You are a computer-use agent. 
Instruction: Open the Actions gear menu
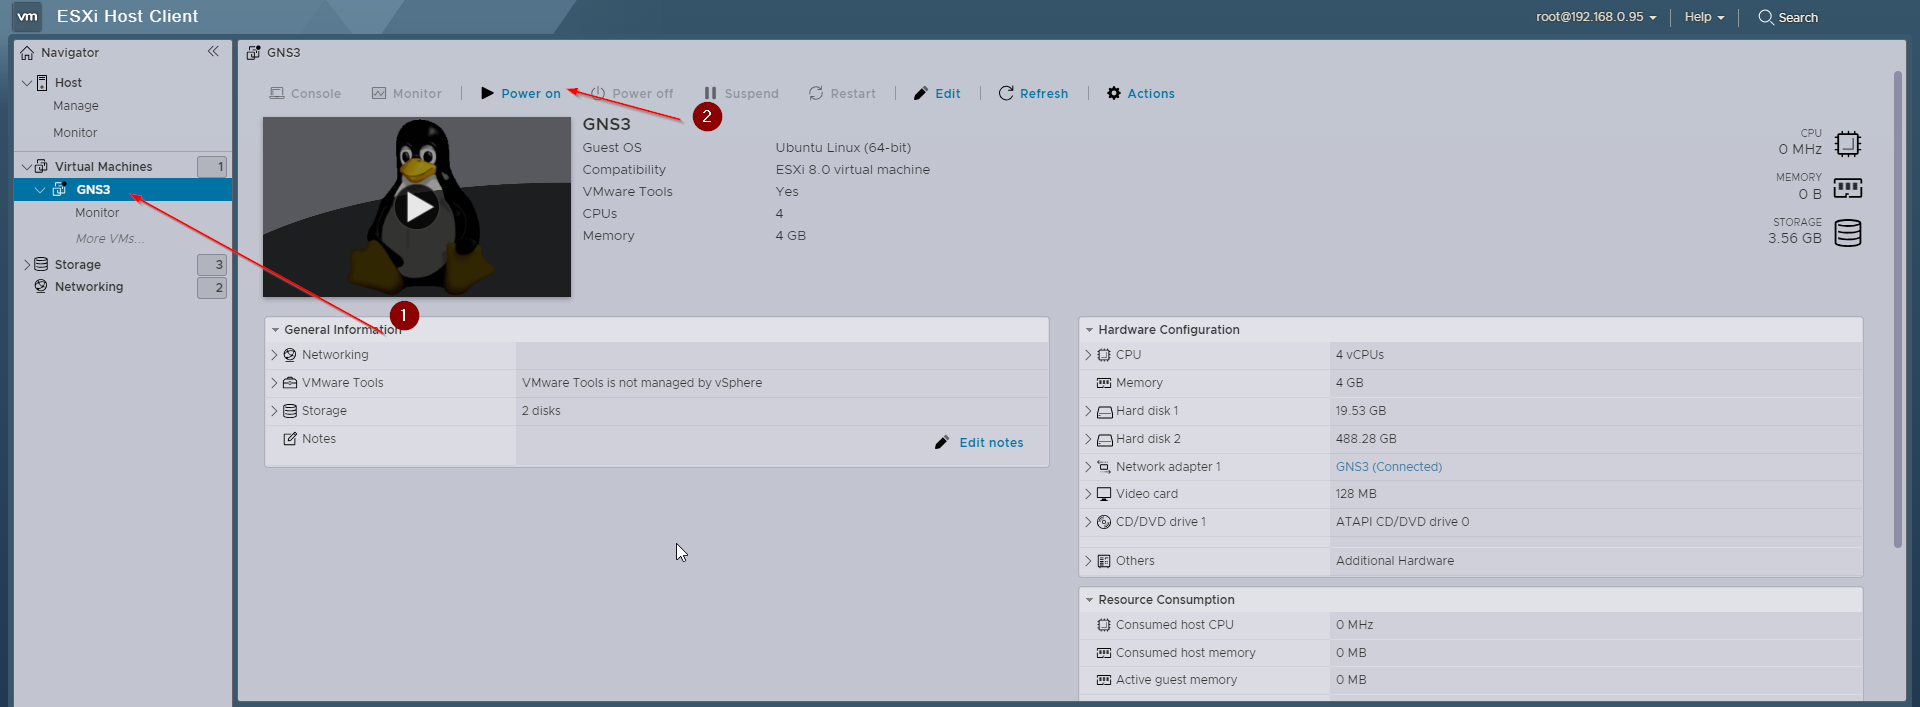(1140, 93)
